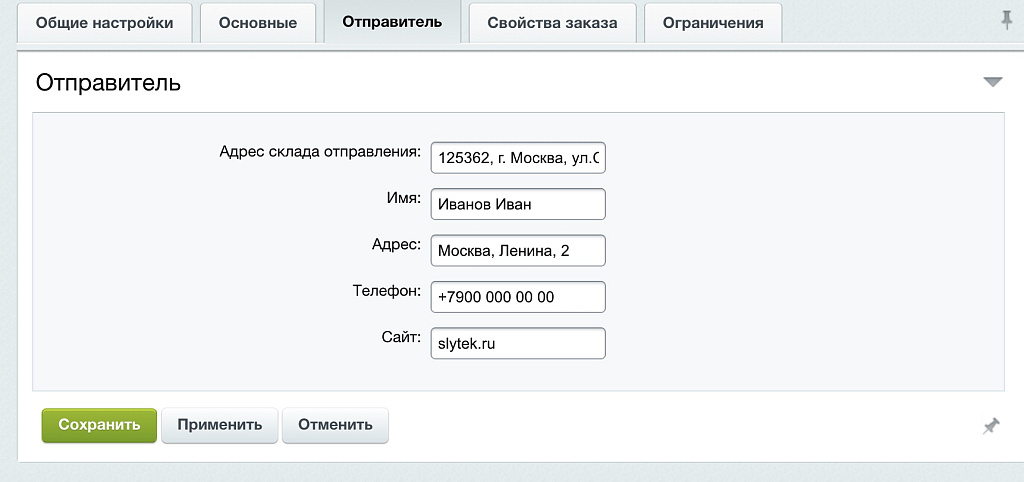Go to the Свойства заказа tab
The height and width of the screenshot is (482, 1024).
tap(552, 23)
